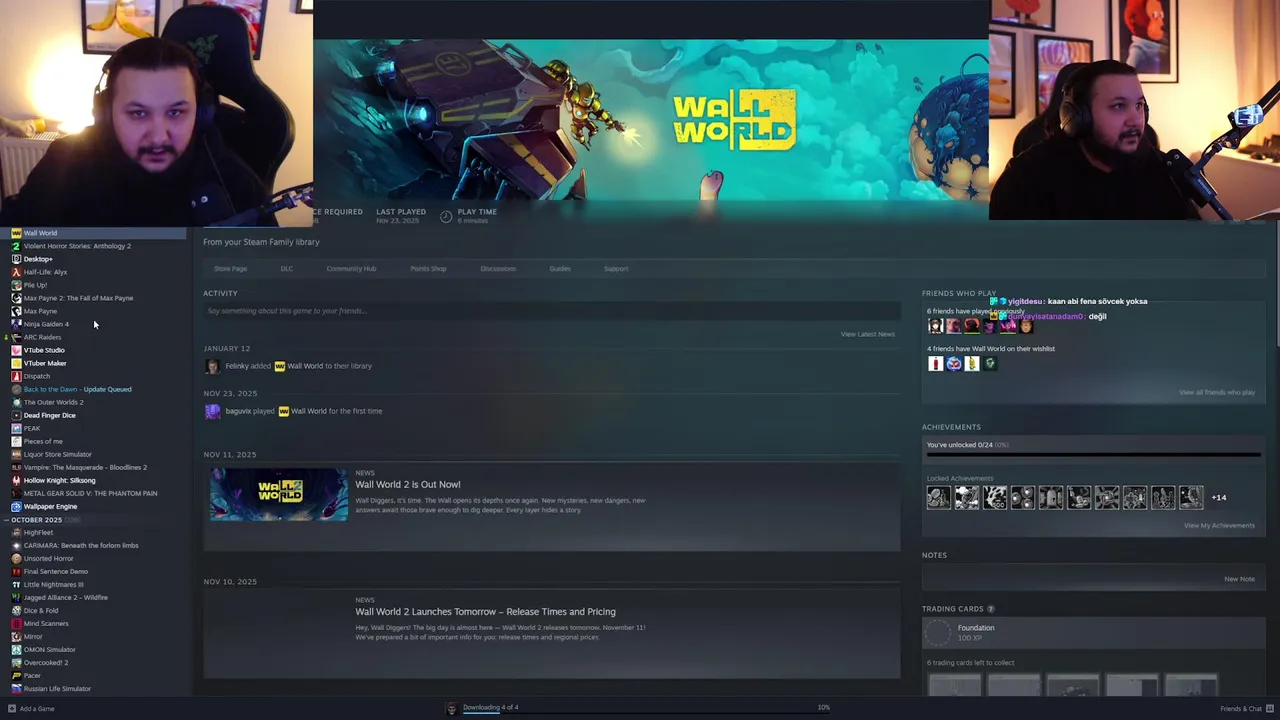Open the Wall World 2 is Out Now! headline
Viewport: 1280px width, 720px height.
coord(408,484)
